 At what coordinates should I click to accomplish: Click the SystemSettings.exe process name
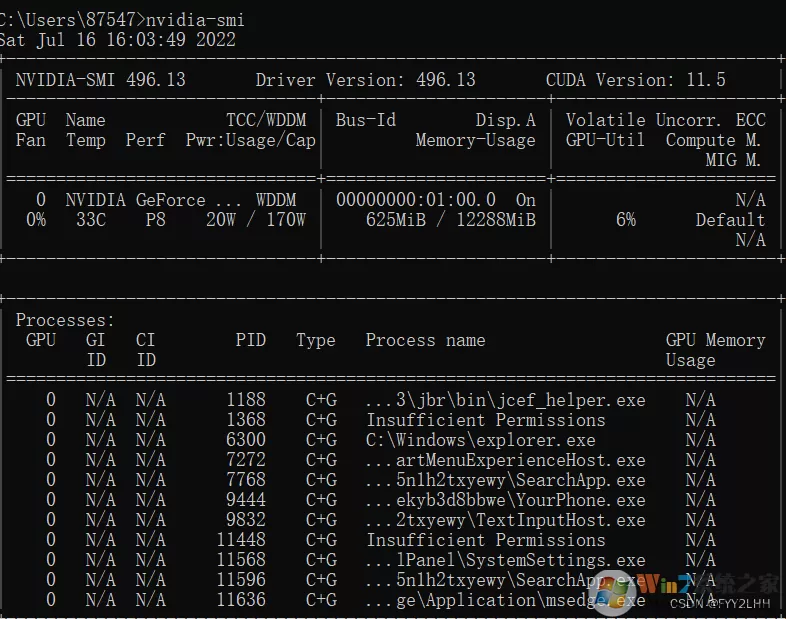pyautogui.click(x=505, y=560)
